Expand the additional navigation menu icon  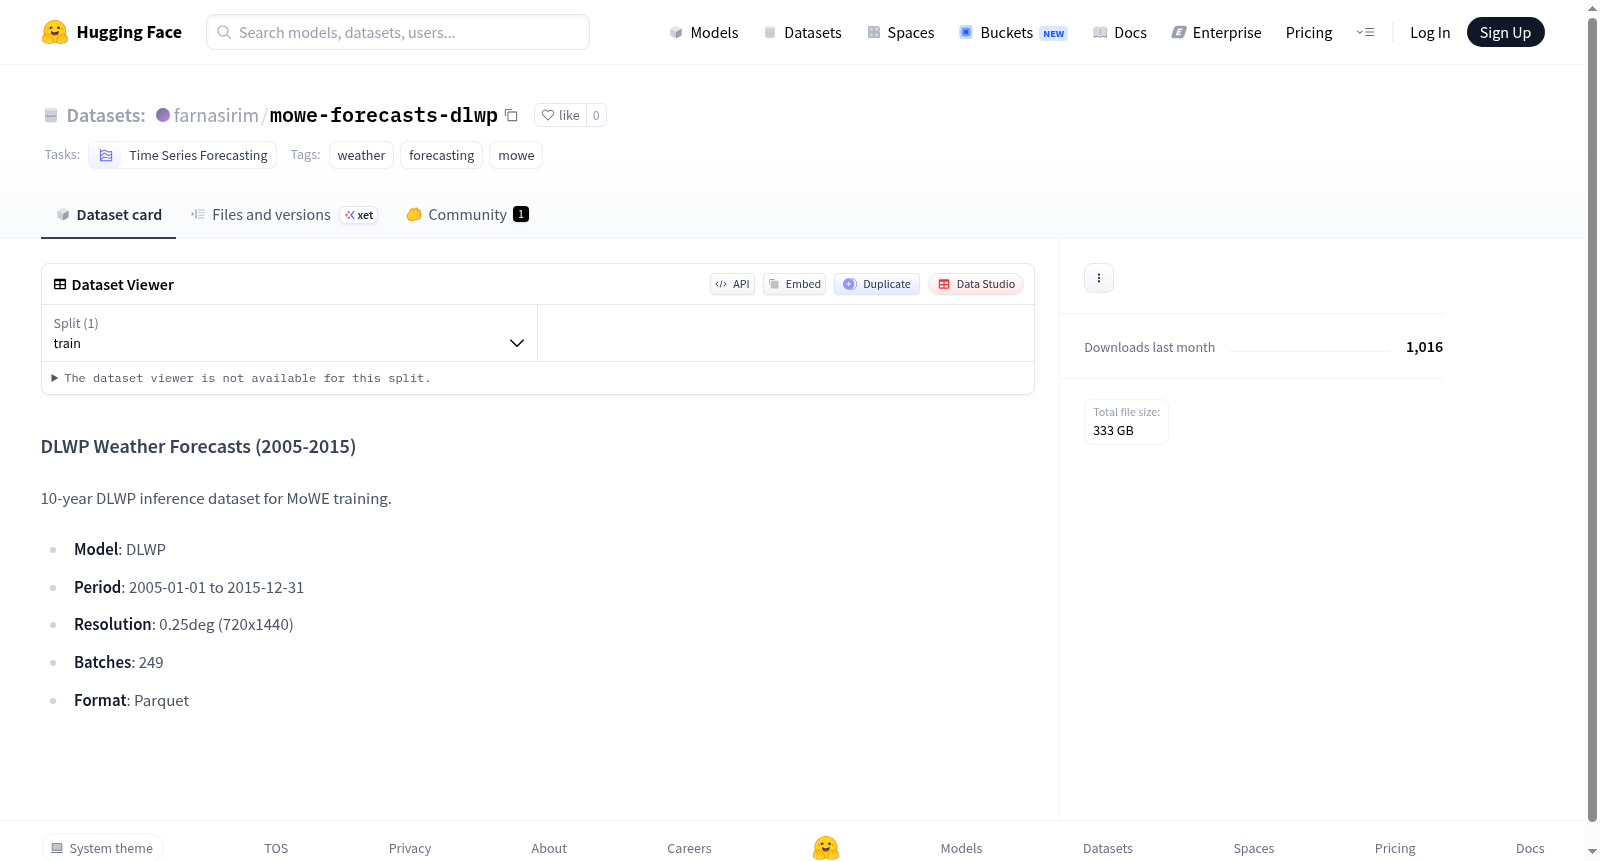pos(1365,32)
